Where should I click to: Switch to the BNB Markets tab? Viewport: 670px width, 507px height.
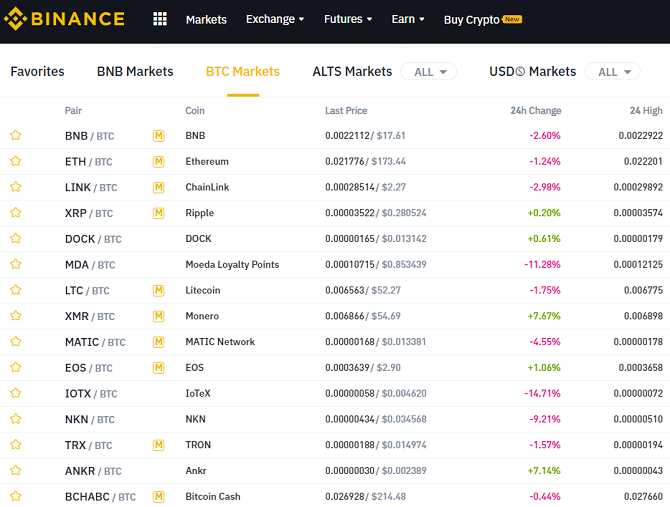[x=135, y=71]
